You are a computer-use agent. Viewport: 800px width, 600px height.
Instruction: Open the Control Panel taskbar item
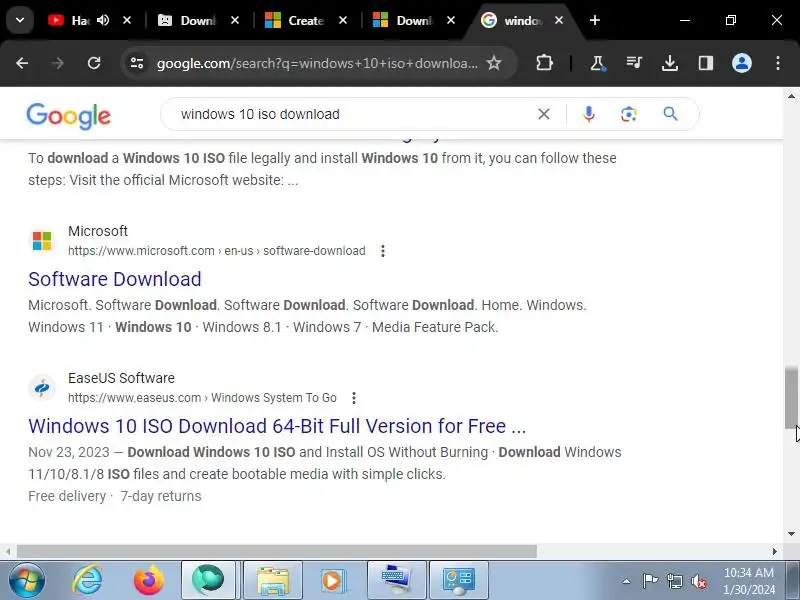pyautogui.click(x=459, y=581)
